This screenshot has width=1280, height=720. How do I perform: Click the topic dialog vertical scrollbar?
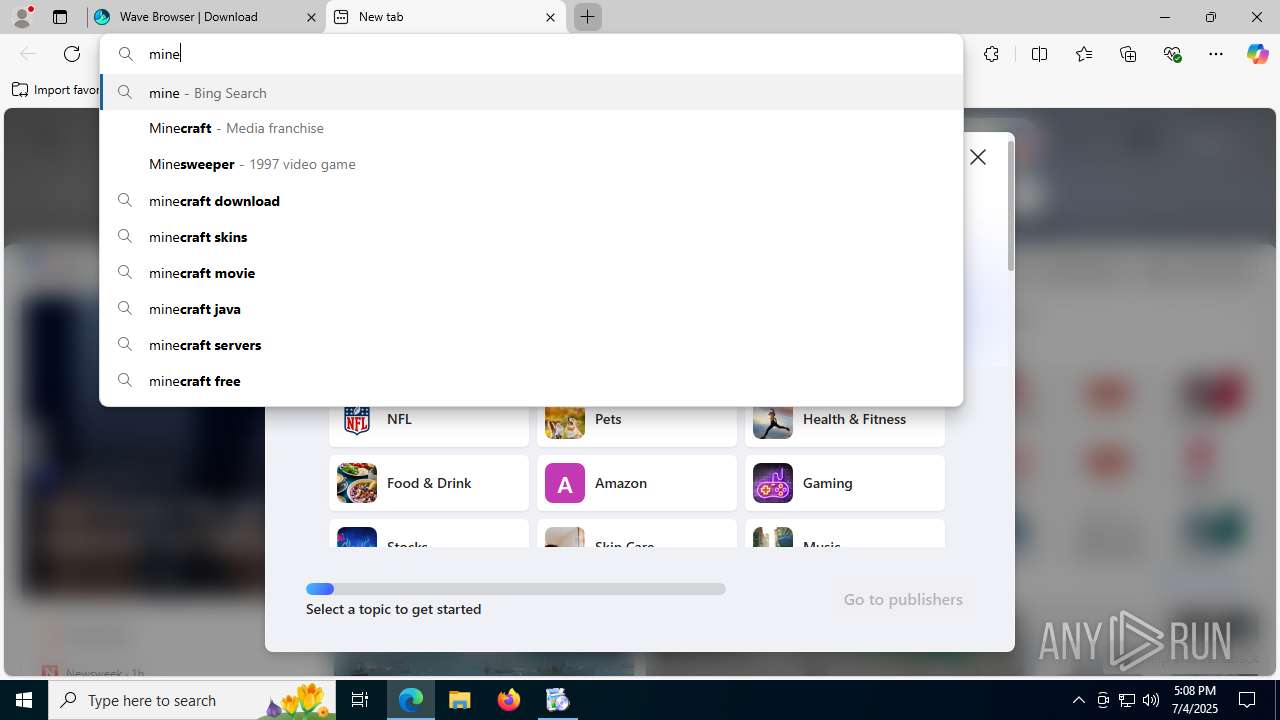coord(1011,206)
